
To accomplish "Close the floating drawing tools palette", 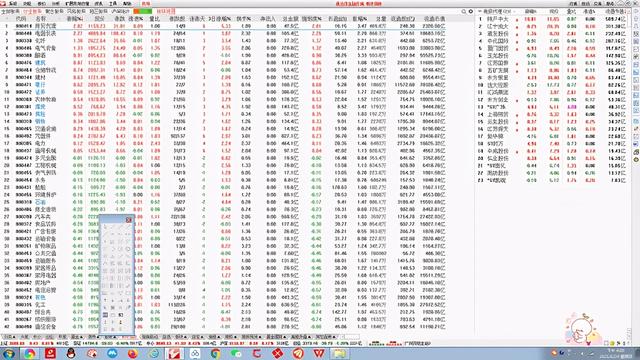I will point(129,220).
